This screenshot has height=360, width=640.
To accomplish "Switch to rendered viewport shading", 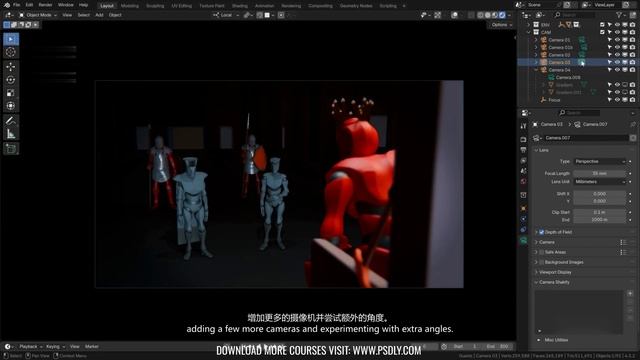I will (x=502, y=15).
